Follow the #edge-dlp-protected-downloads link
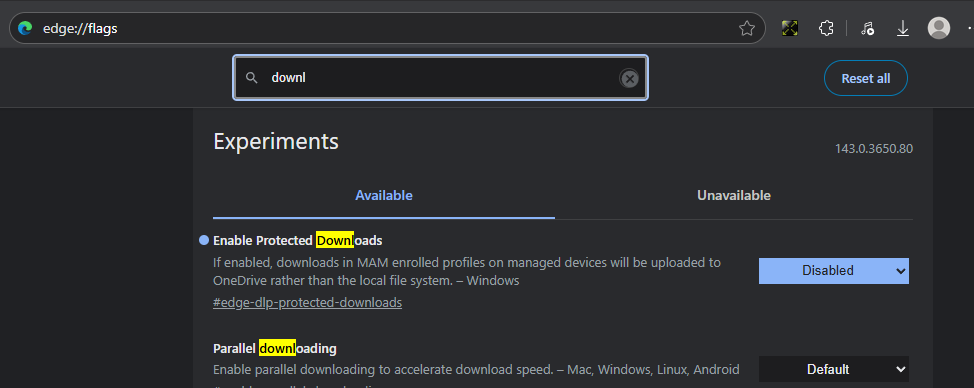The height and width of the screenshot is (388, 974). click(x=307, y=302)
